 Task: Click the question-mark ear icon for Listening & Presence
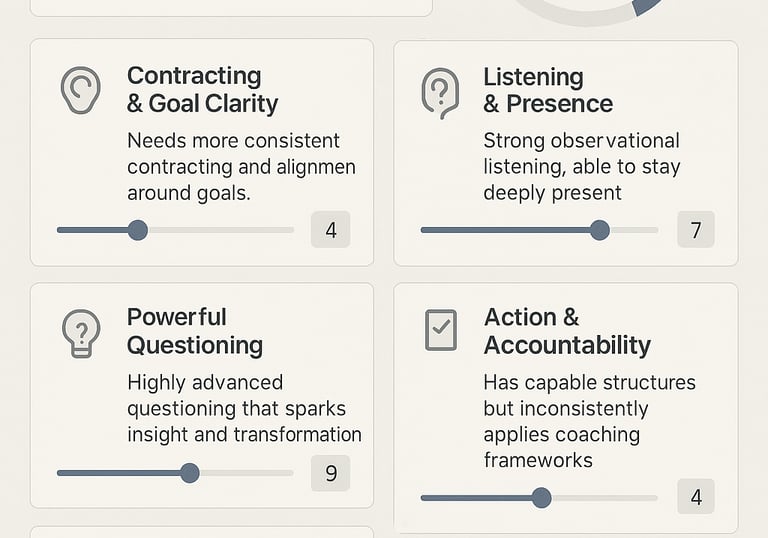440,94
